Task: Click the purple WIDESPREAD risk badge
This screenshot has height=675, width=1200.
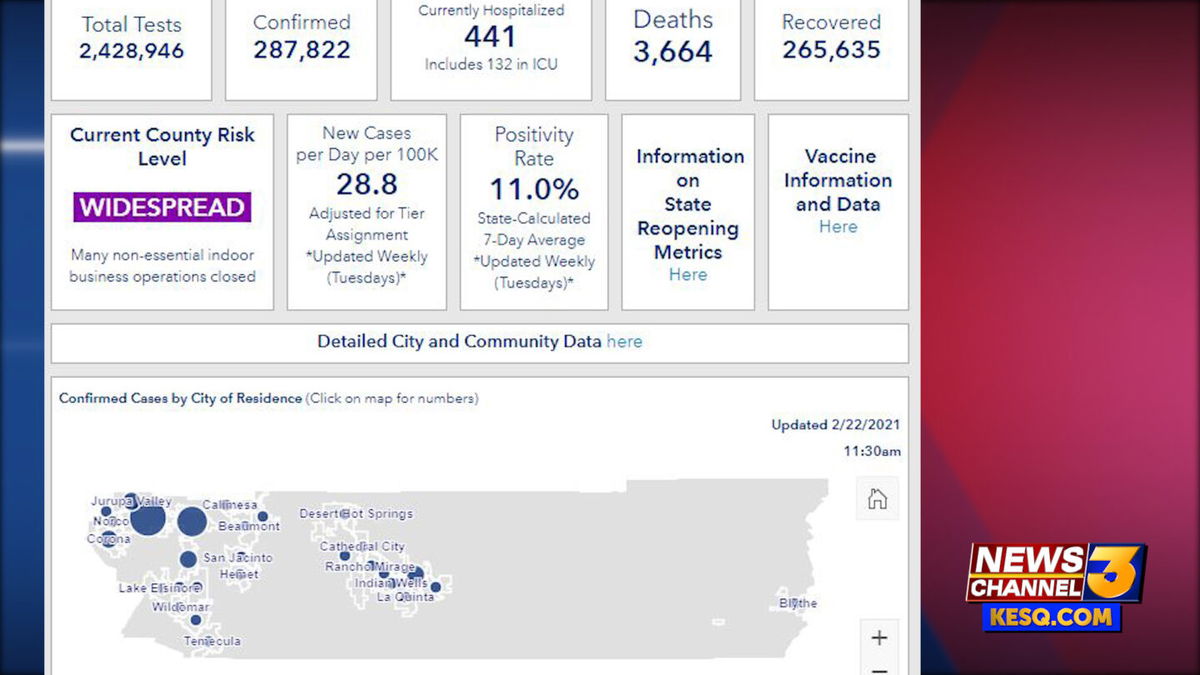Action: 162,208
